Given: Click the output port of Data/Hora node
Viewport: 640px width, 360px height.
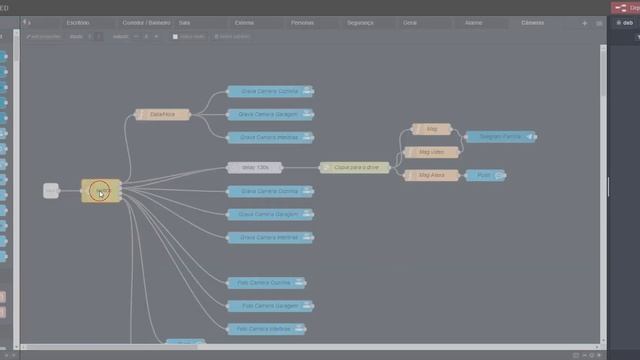Looking at the screenshot, I should click(191, 114).
